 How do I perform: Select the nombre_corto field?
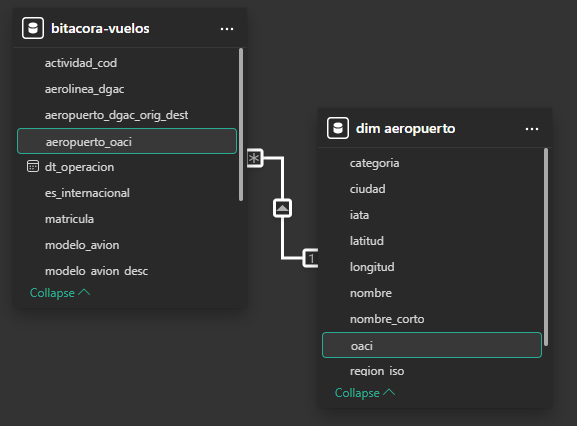pos(432,319)
